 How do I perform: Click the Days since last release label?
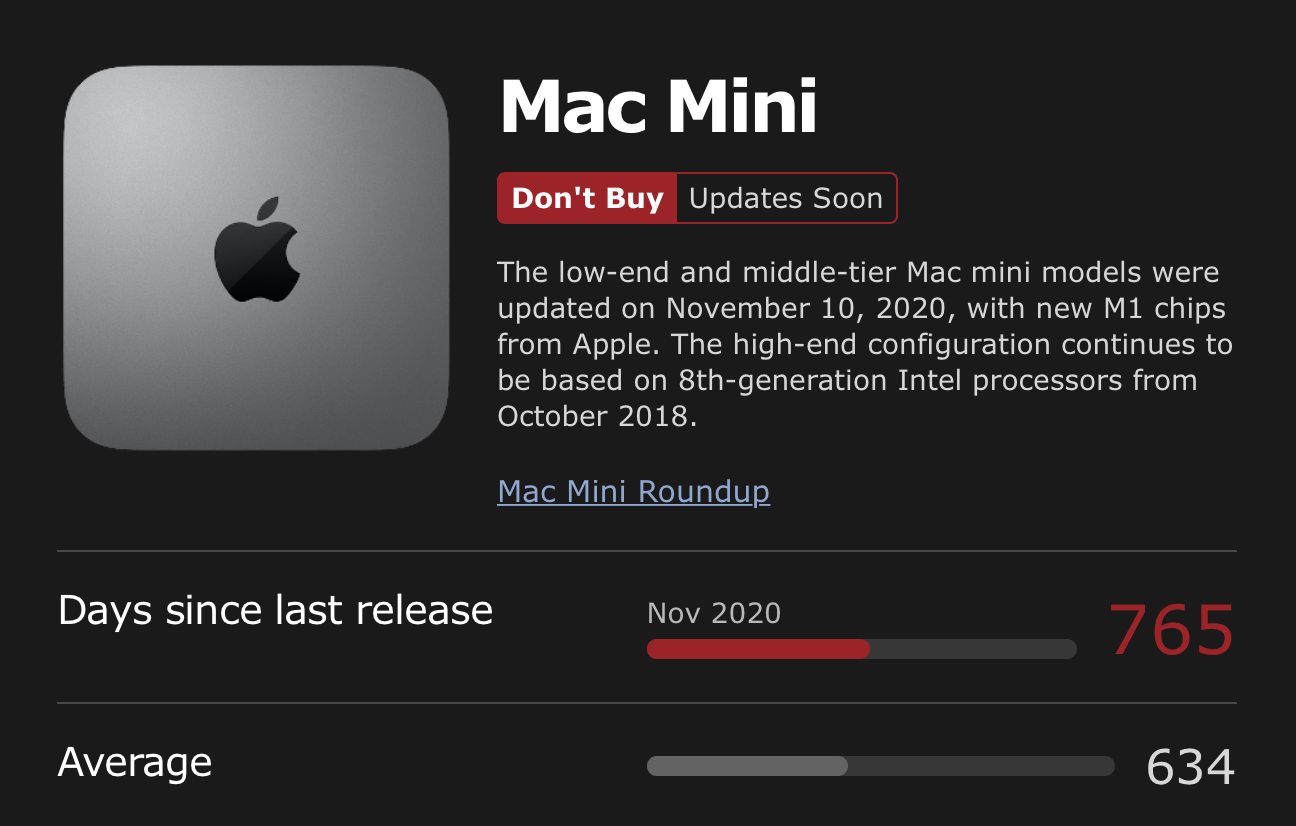point(275,610)
